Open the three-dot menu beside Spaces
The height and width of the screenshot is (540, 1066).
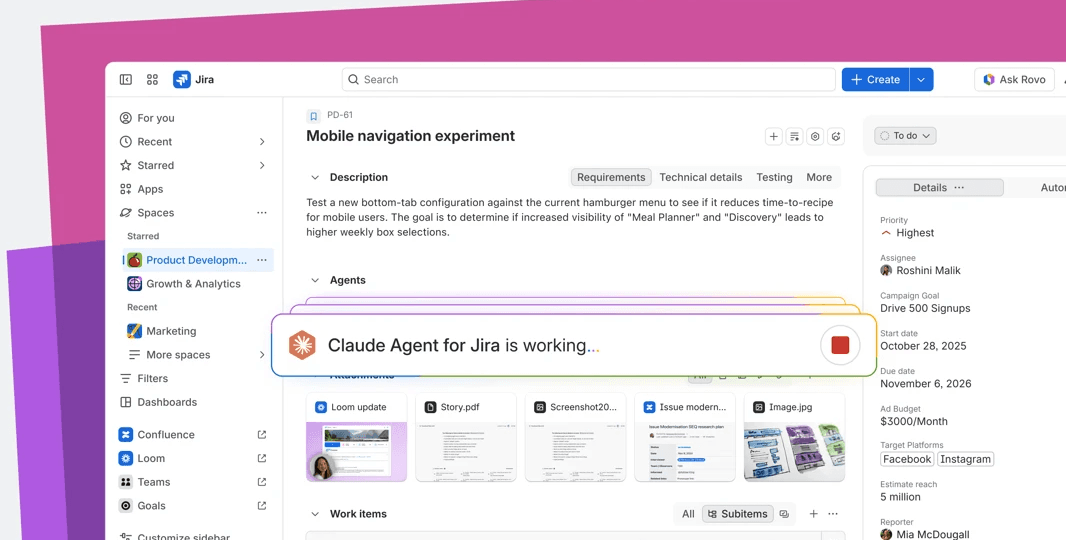click(262, 213)
